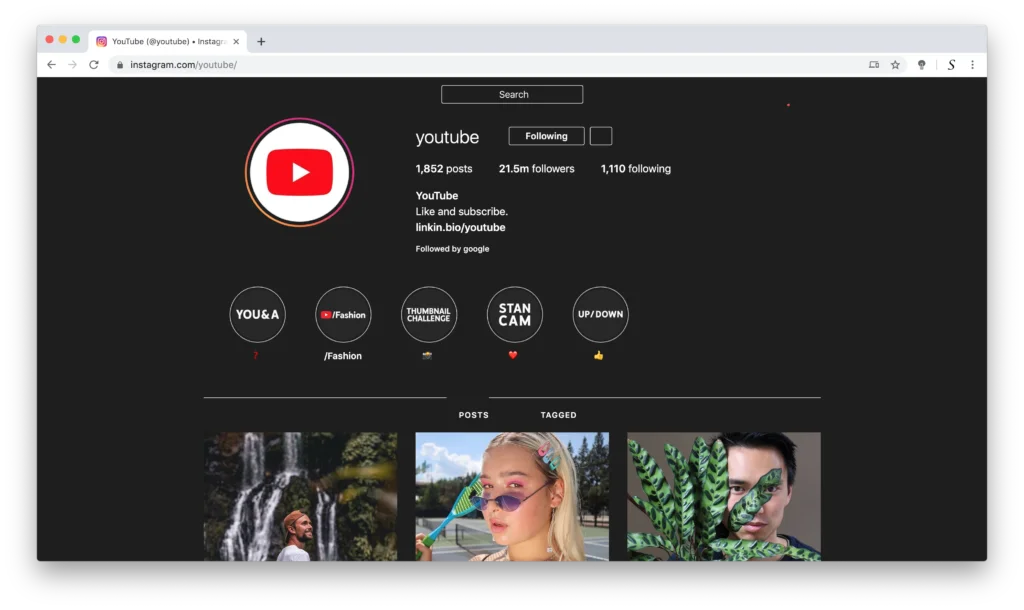
Task: Click the thumbs-up emoji under Up/Down
Action: [x=598, y=355]
